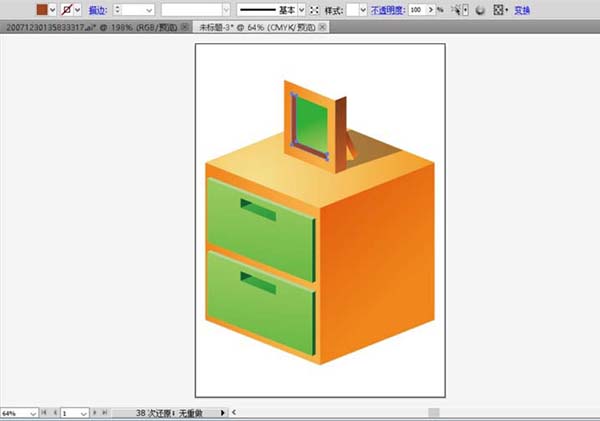Open the status bar options arrow

[223, 413]
